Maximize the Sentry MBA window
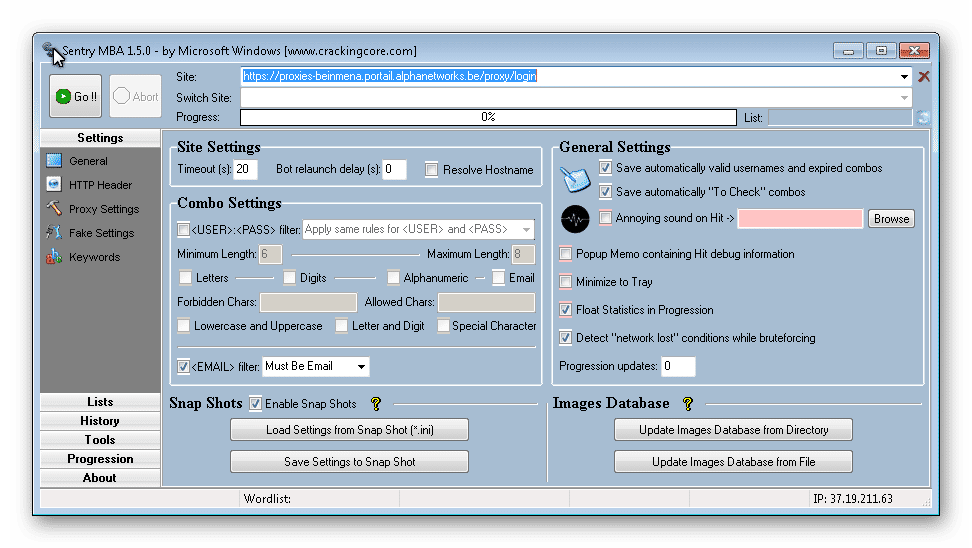972x548 pixels. click(x=881, y=51)
